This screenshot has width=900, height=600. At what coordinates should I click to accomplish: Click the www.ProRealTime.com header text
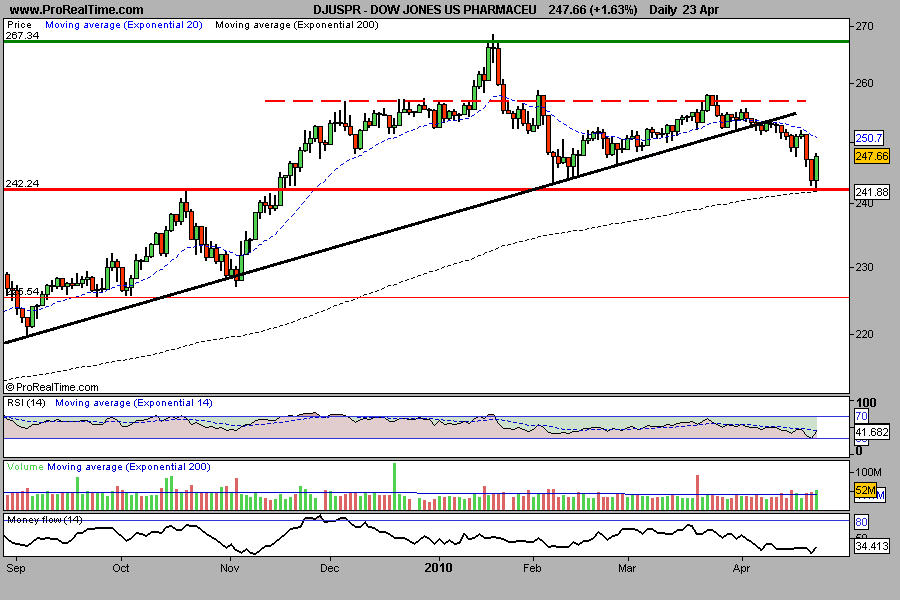pos(76,10)
